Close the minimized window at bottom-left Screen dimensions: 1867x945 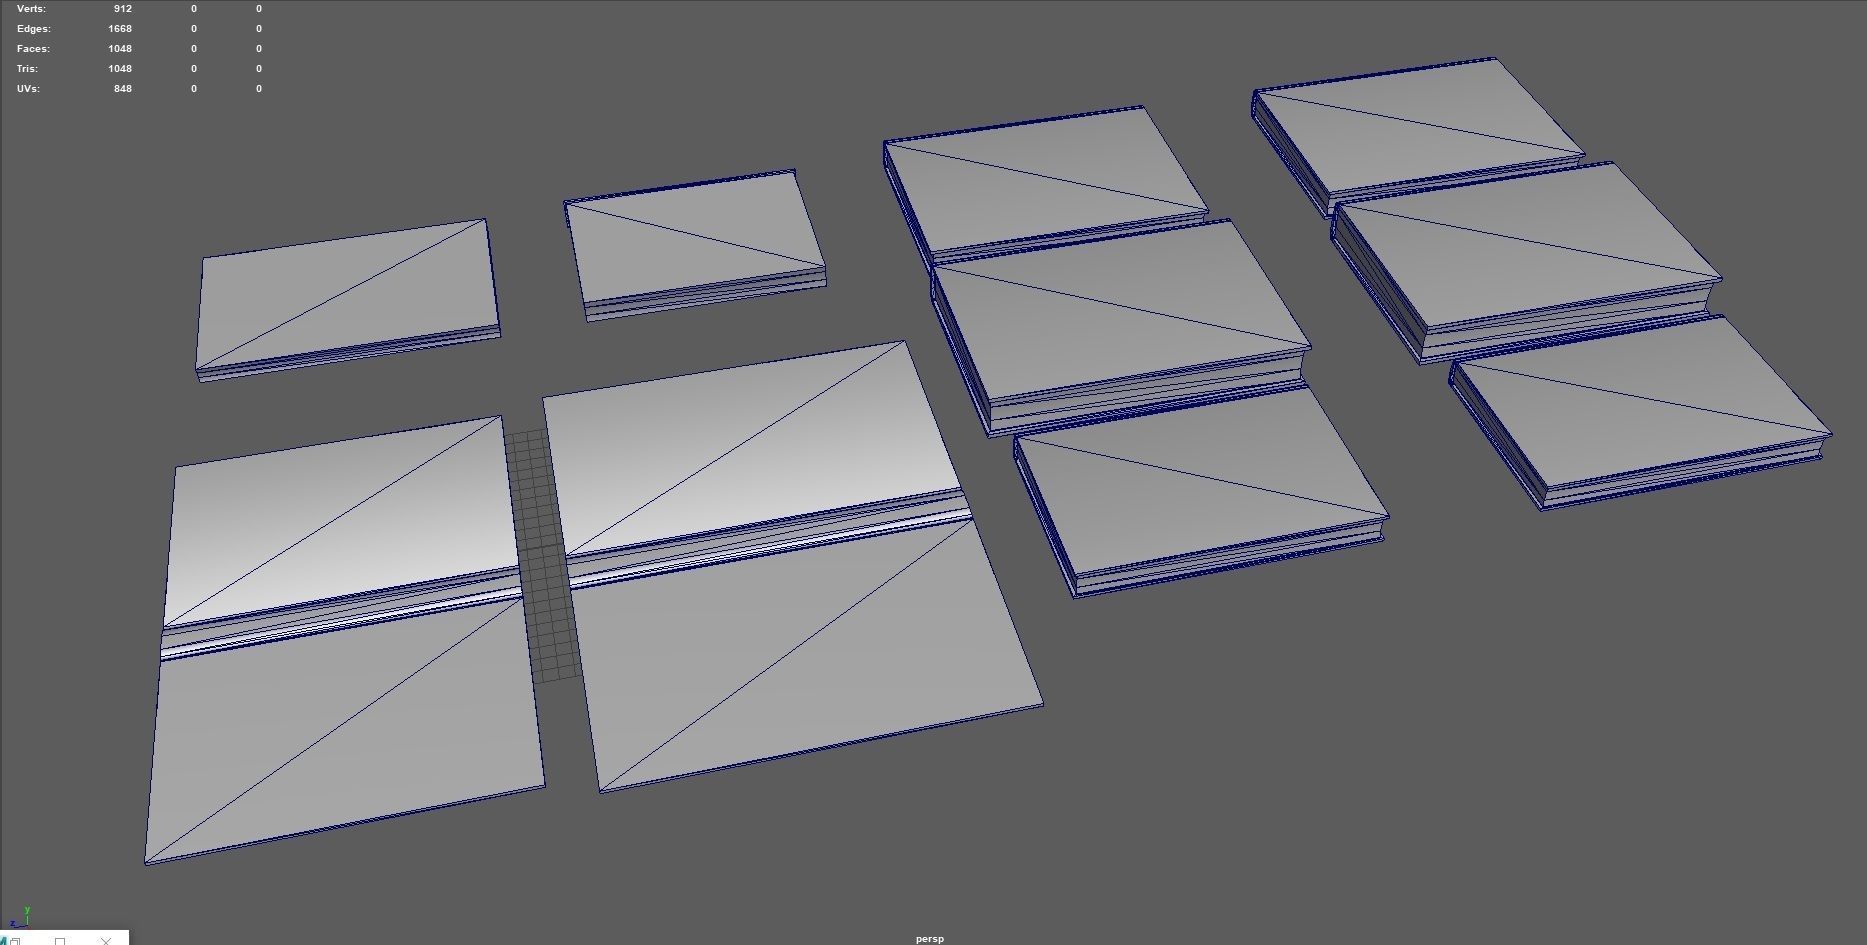[x=106, y=941]
